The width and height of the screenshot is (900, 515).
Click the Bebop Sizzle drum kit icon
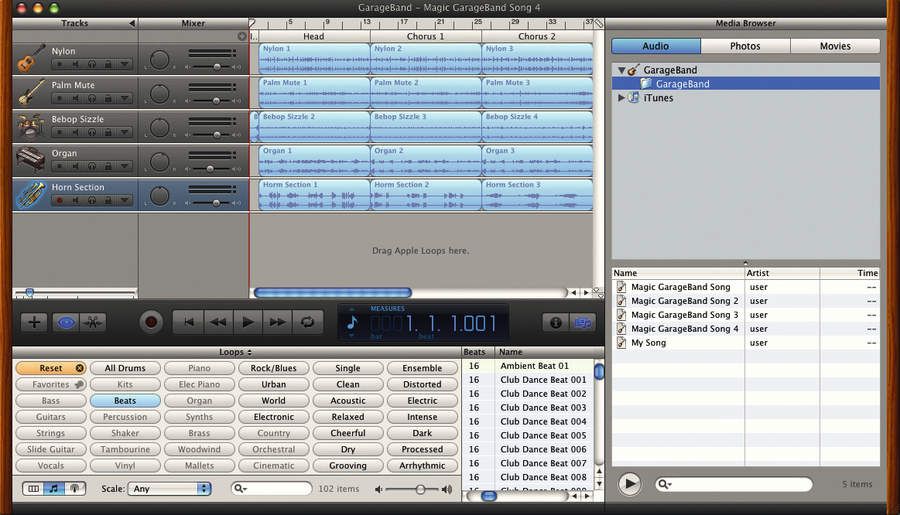30,126
